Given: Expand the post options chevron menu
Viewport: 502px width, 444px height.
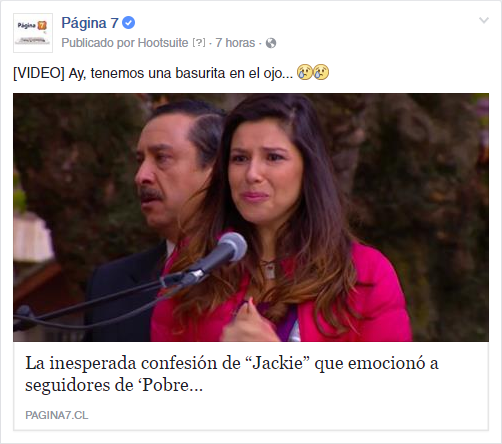Looking at the screenshot, I should pos(484,20).
